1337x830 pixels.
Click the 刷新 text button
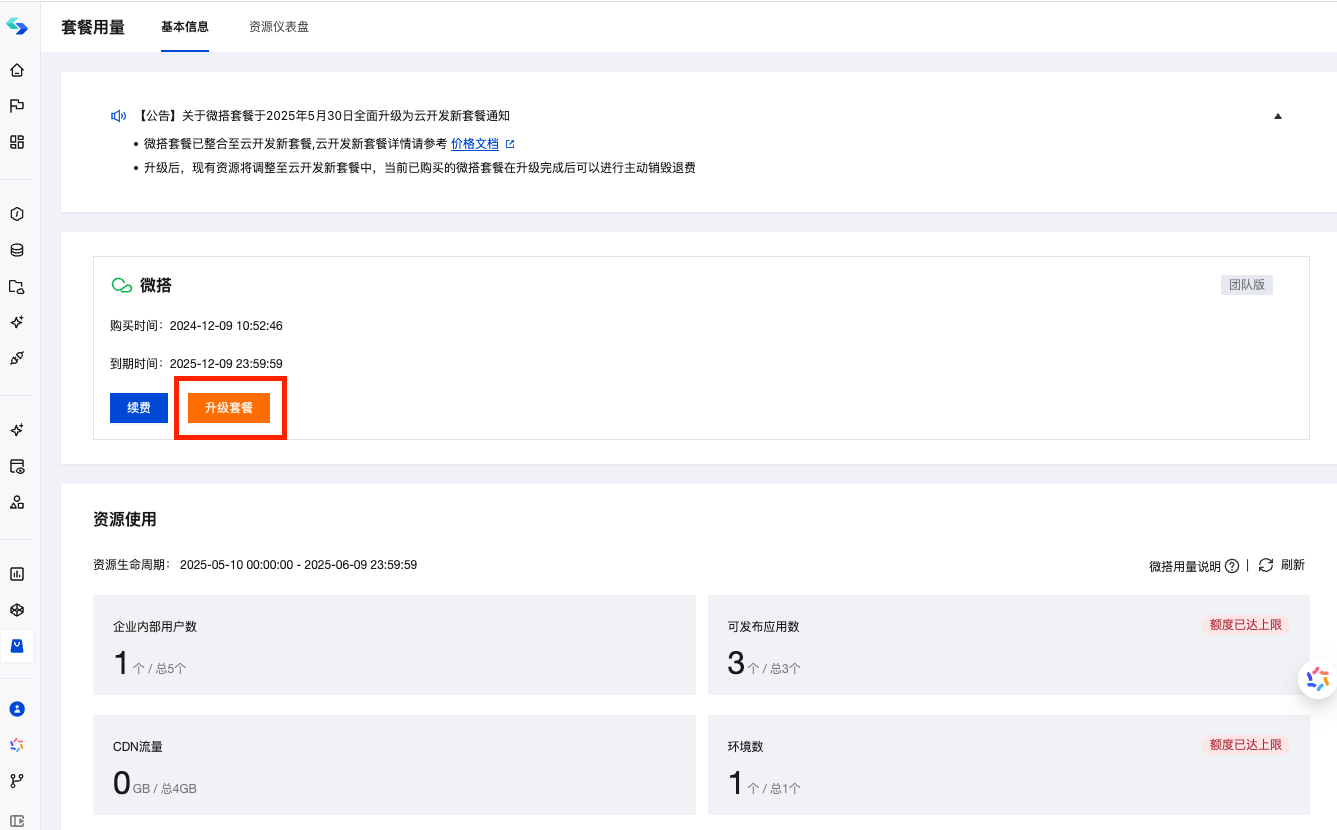coord(1292,565)
